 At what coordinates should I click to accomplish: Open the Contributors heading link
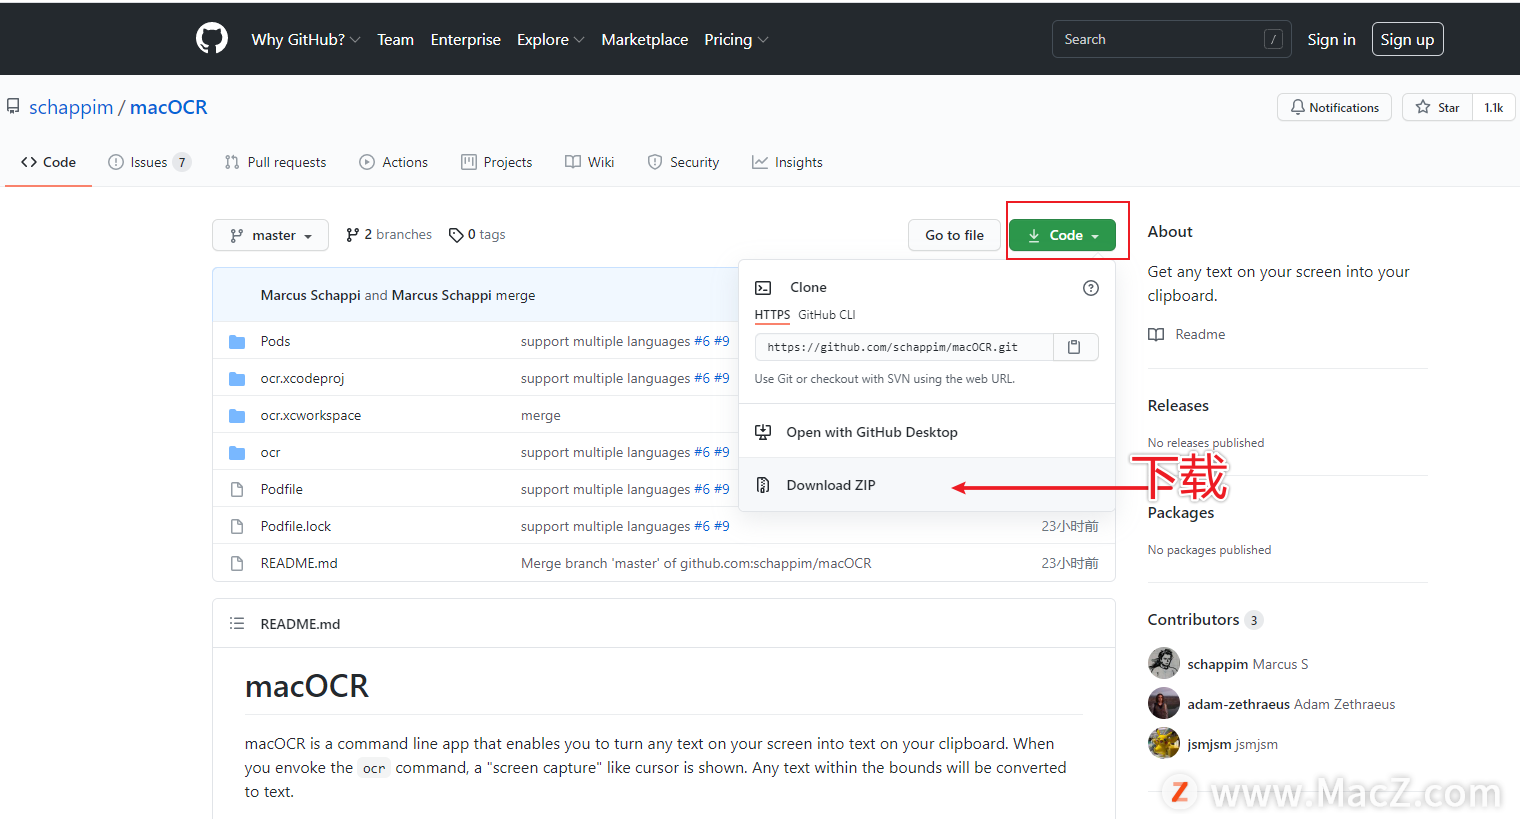tap(1205, 619)
